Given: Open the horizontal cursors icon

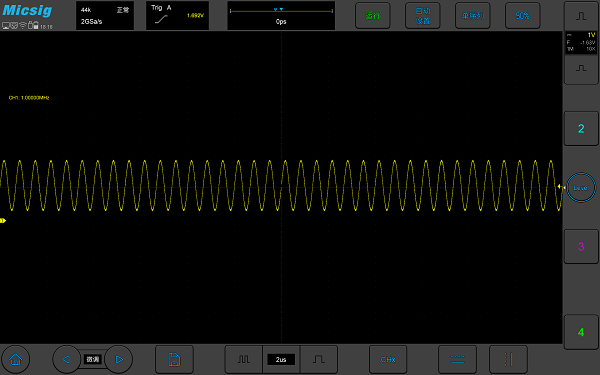Looking at the screenshot, I should click(x=457, y=359).
